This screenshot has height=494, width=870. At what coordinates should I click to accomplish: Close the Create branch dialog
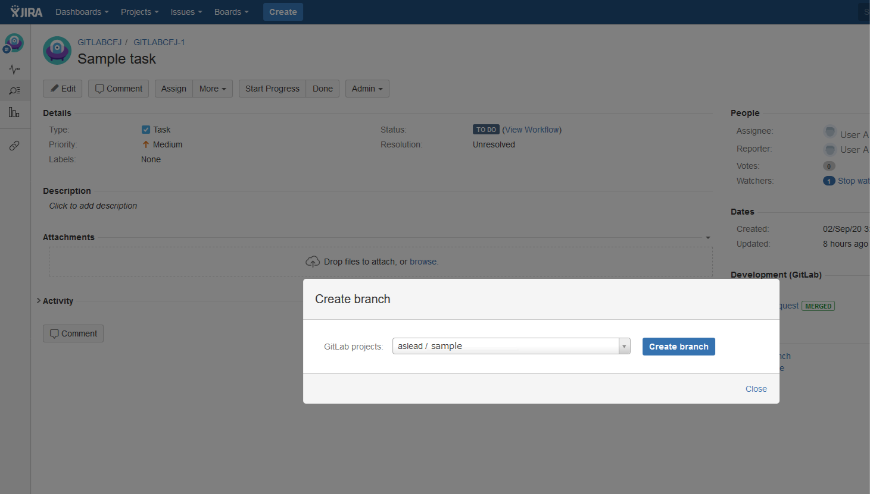tap(756, 389)
